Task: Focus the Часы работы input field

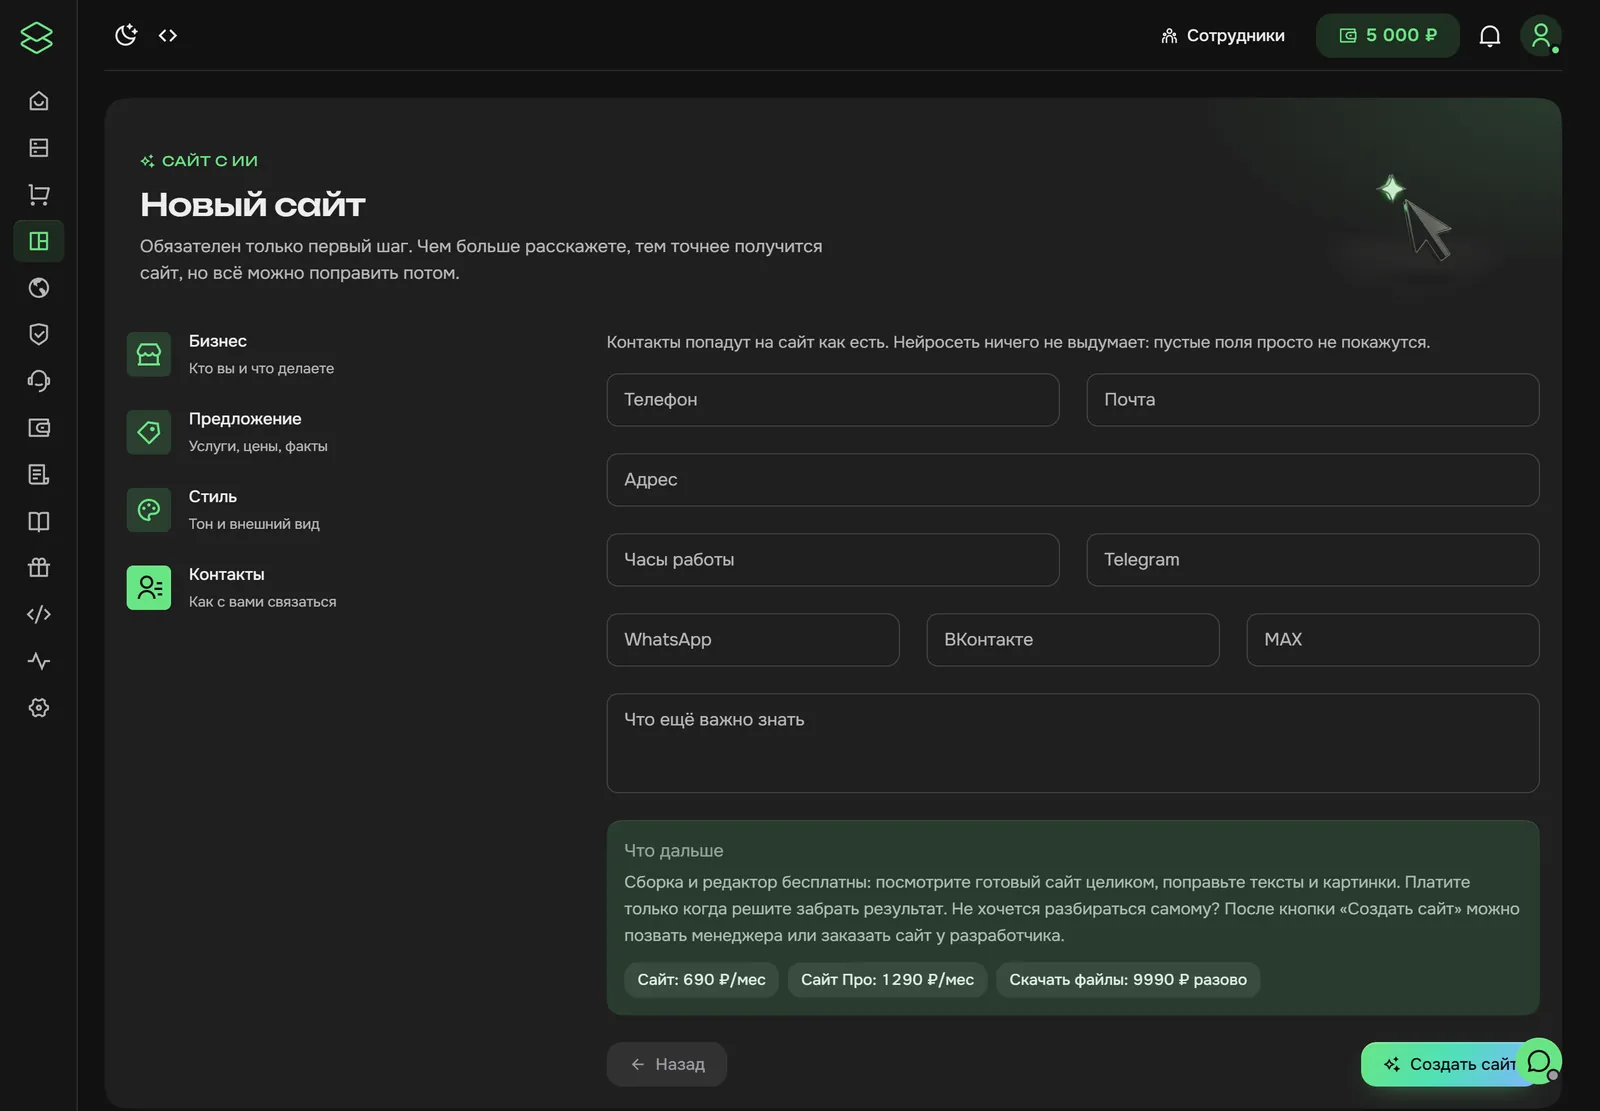Action: (833, 560)
